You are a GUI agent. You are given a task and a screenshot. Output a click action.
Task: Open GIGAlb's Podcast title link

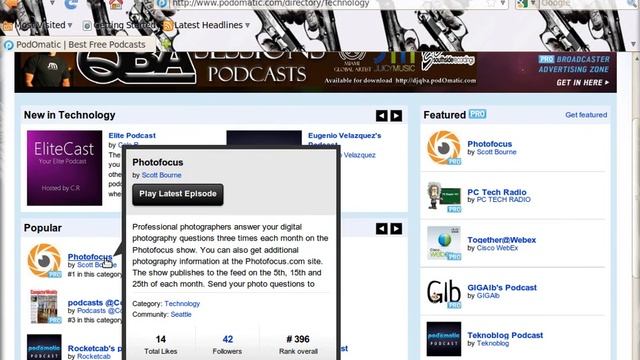(502, 288)
